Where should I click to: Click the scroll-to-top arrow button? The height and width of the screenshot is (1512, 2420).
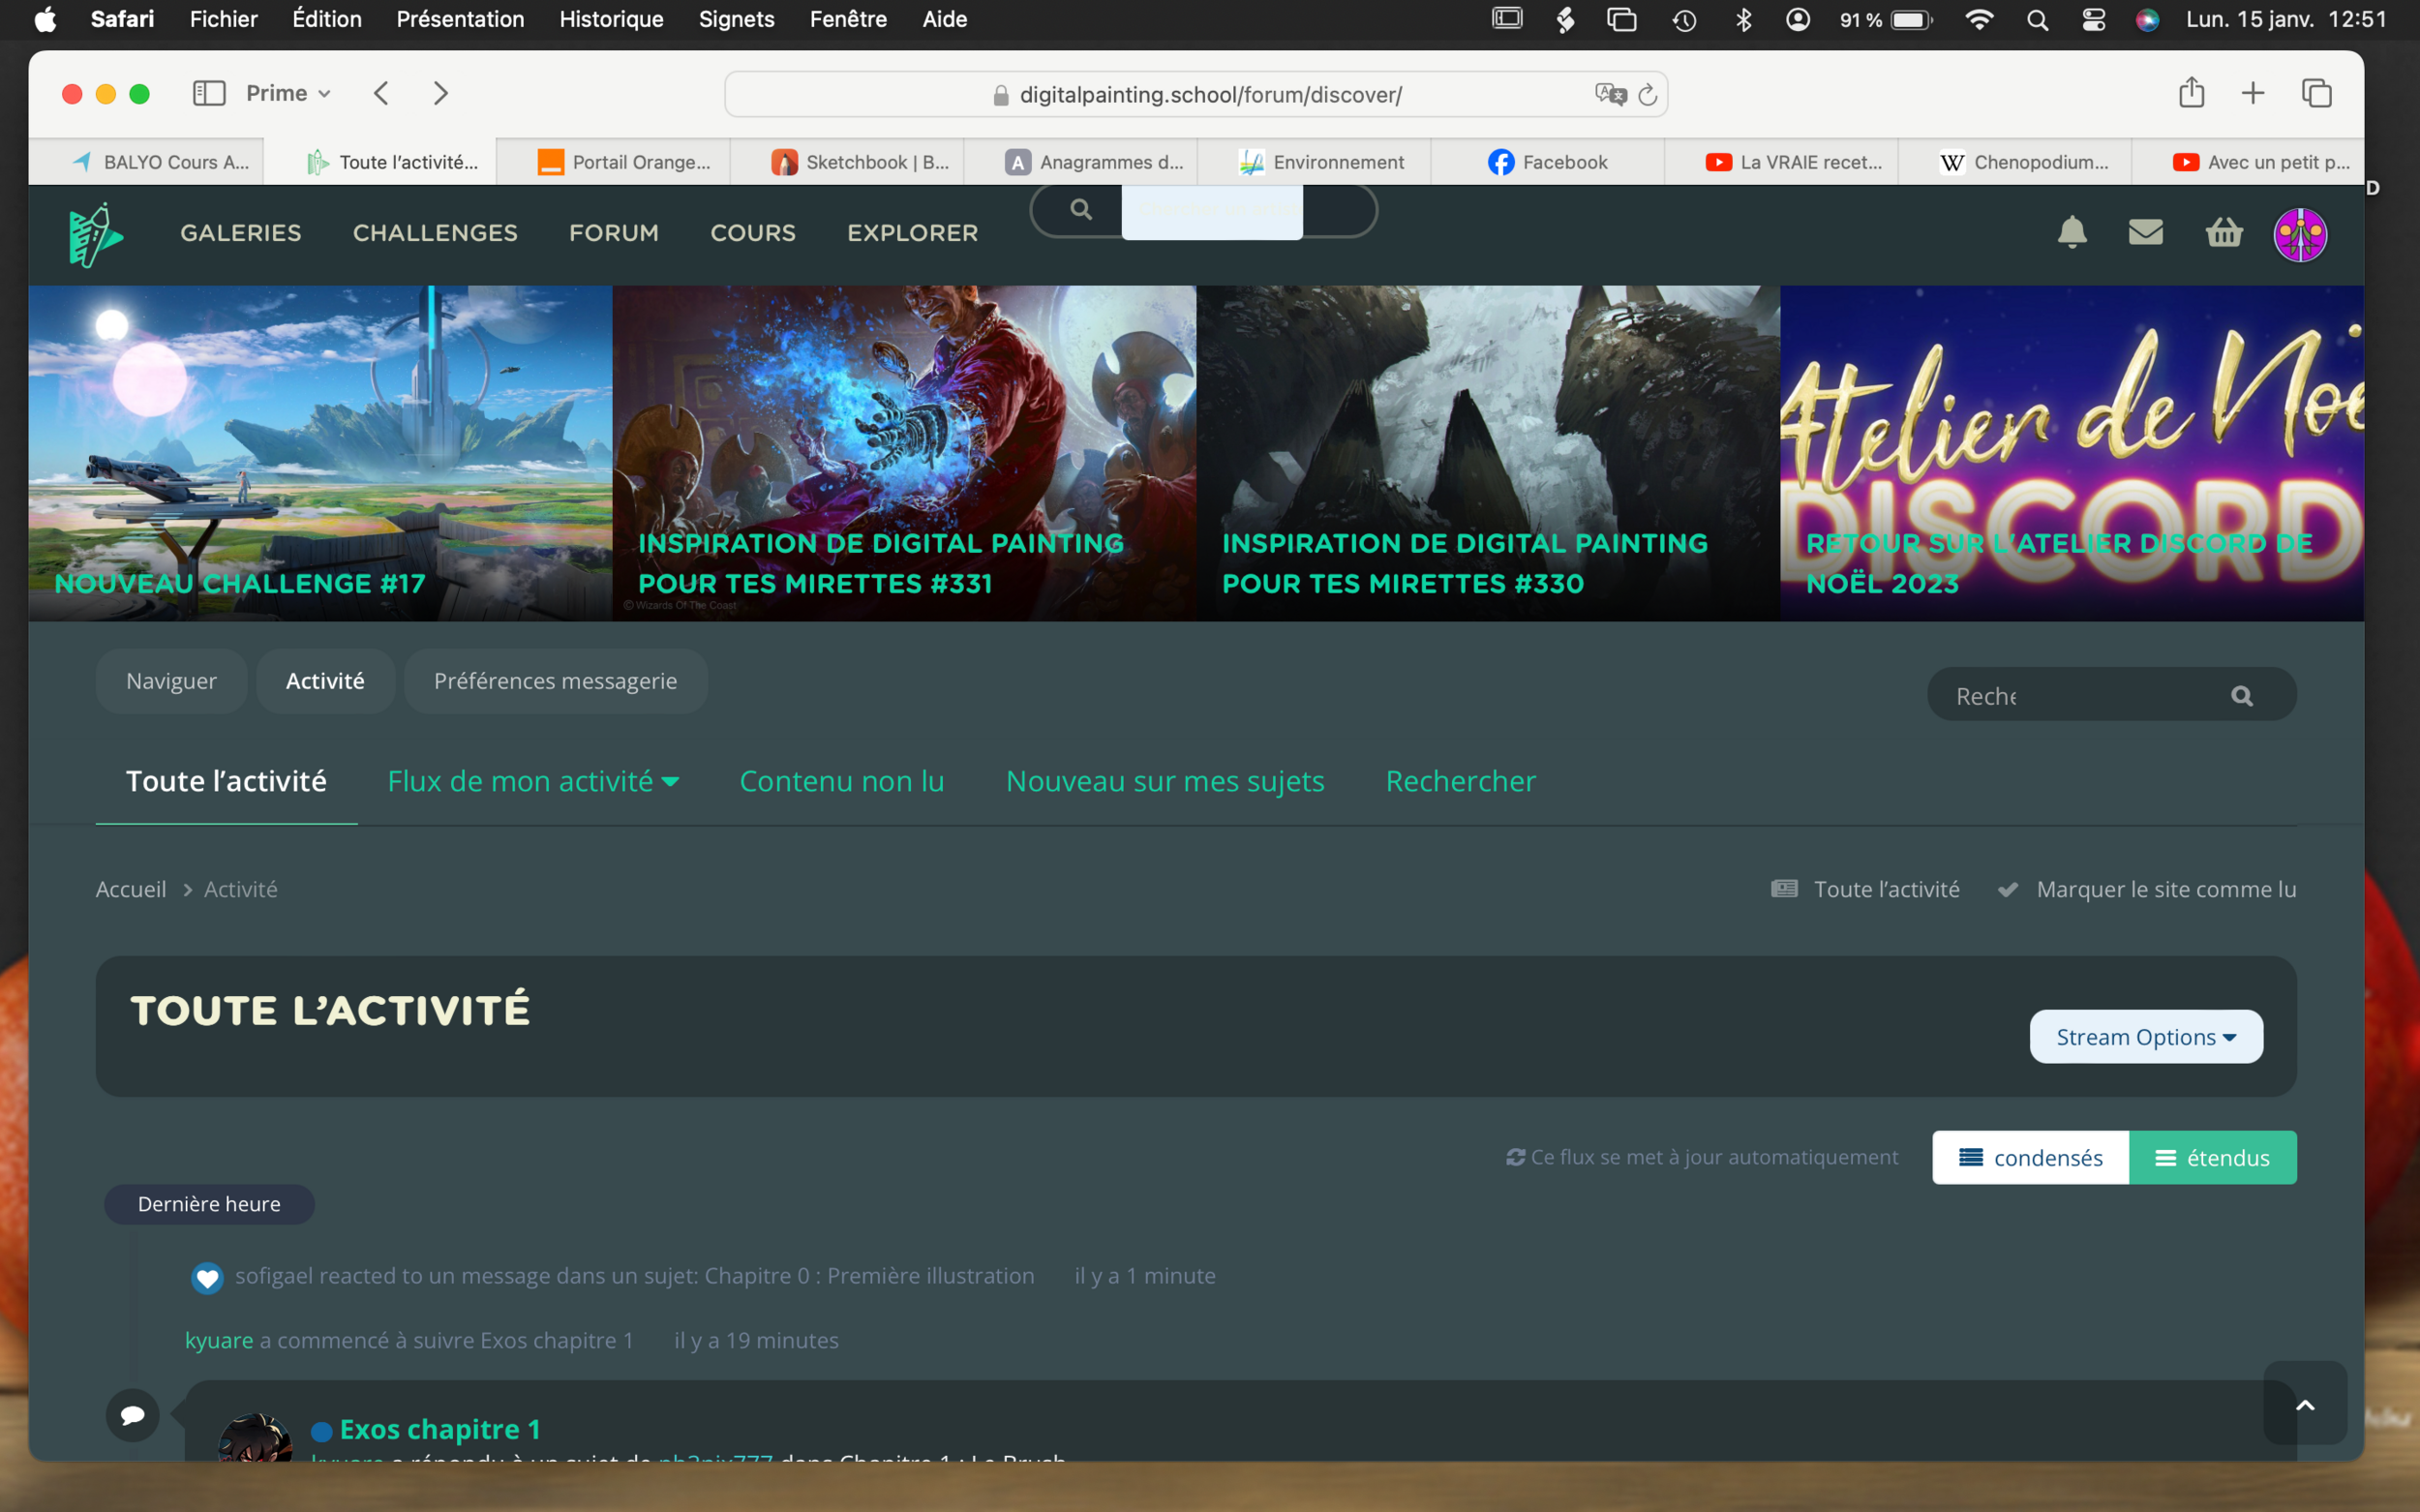2304,1404
